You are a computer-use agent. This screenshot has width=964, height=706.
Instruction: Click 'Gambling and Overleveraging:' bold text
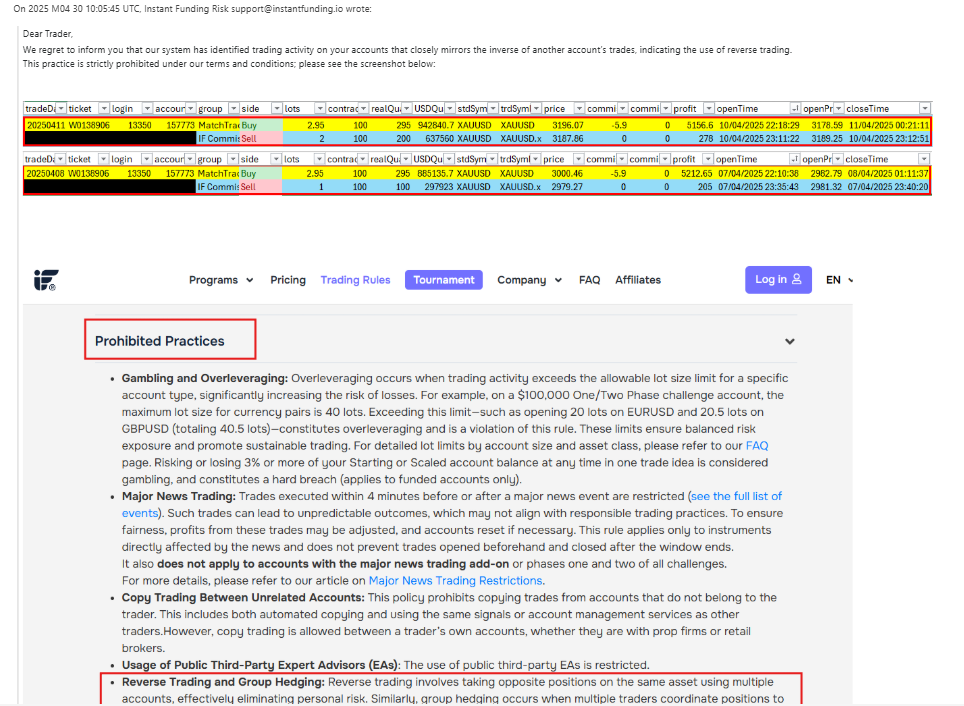205,378
